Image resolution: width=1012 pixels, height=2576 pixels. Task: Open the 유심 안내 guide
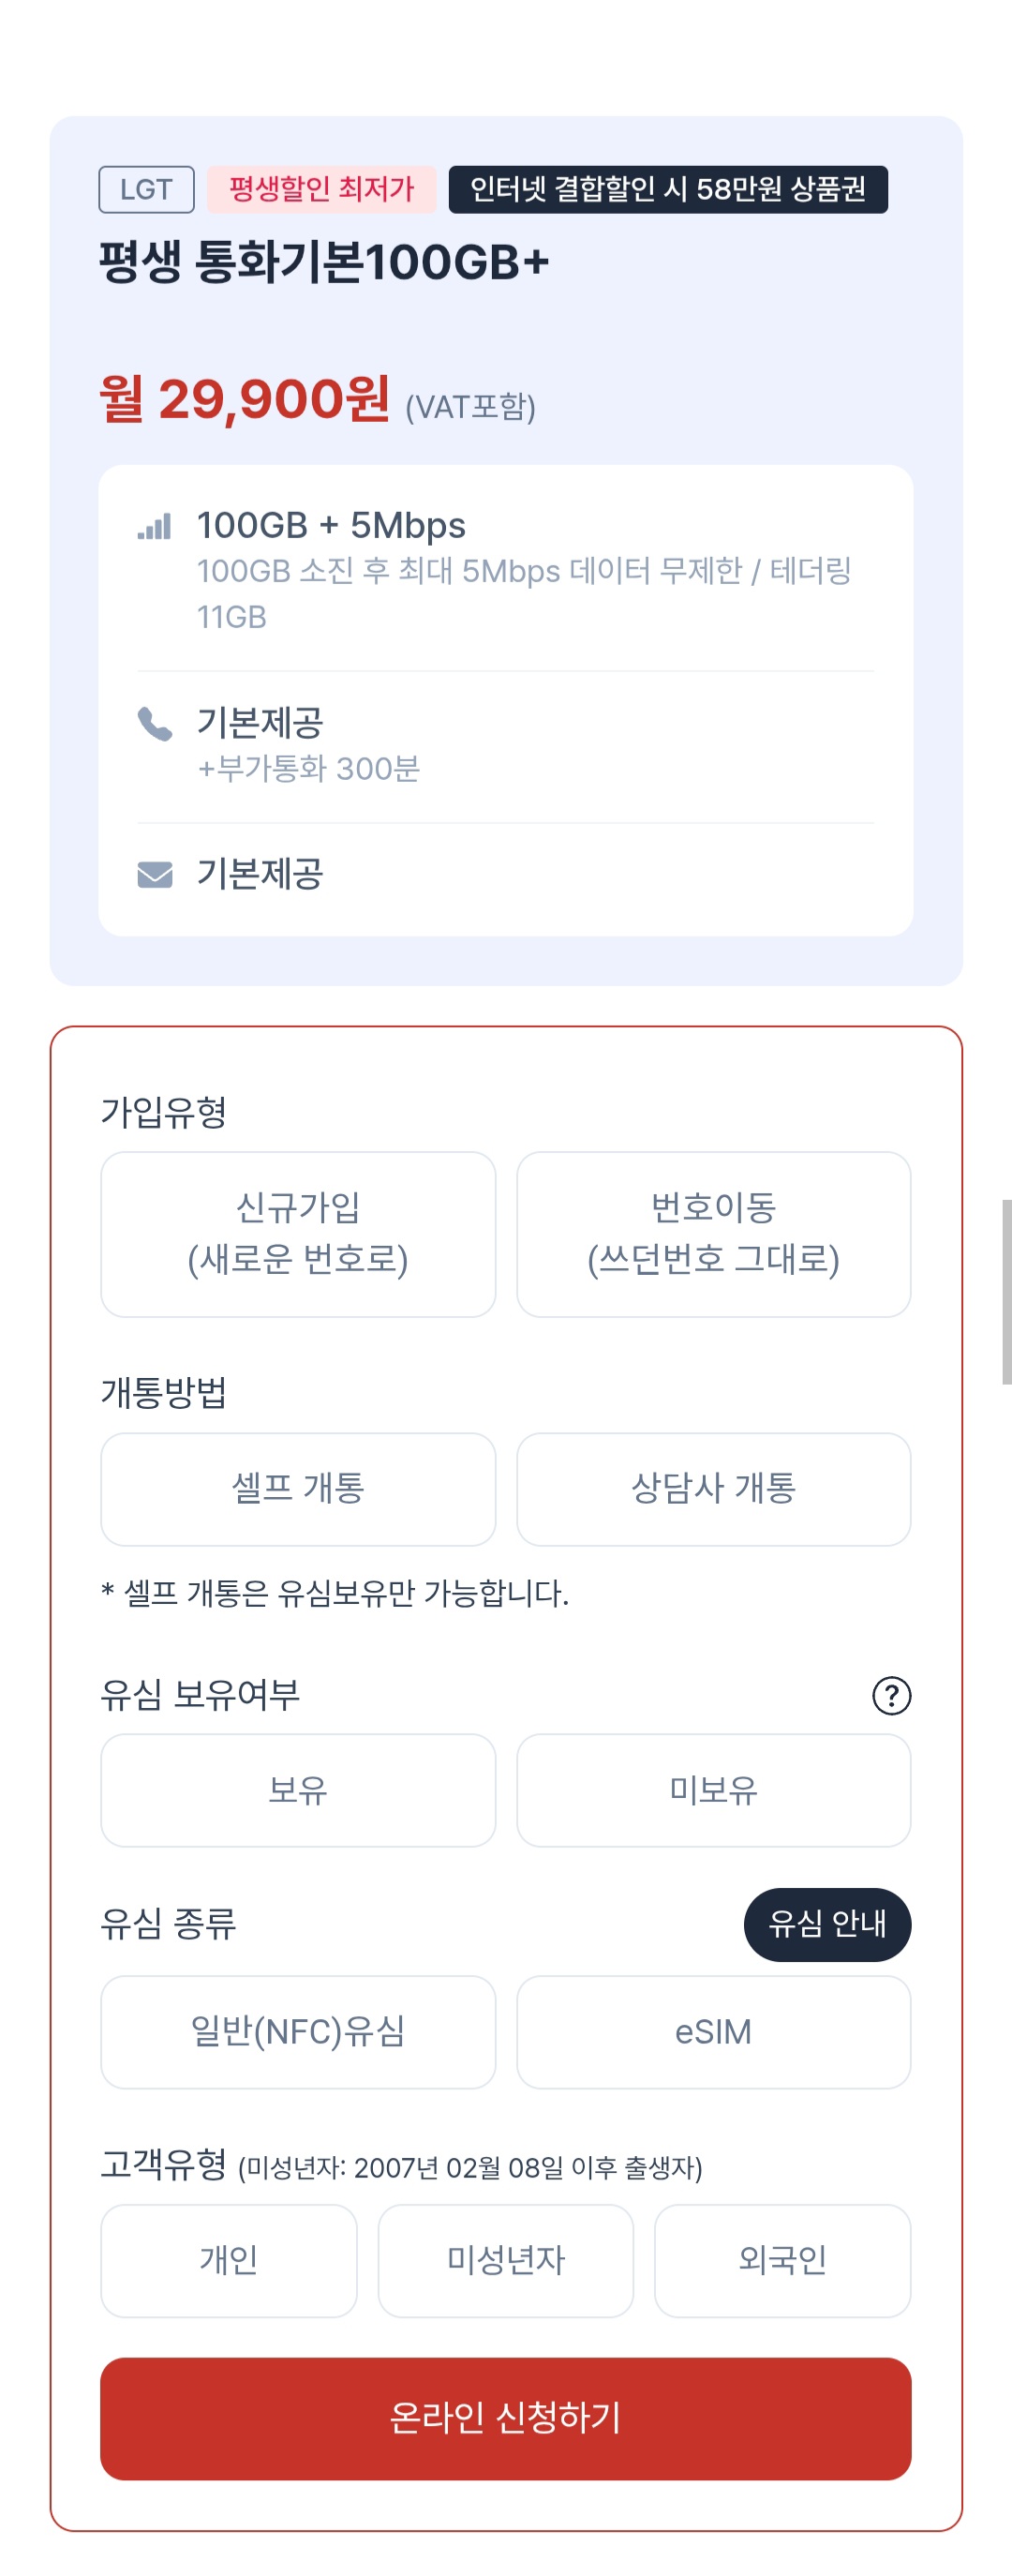click(x=827, y=1923)
